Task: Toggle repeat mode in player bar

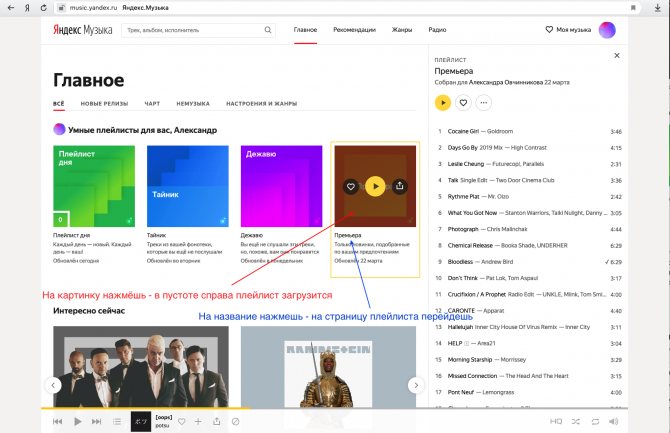Action: tap(595, 421)
